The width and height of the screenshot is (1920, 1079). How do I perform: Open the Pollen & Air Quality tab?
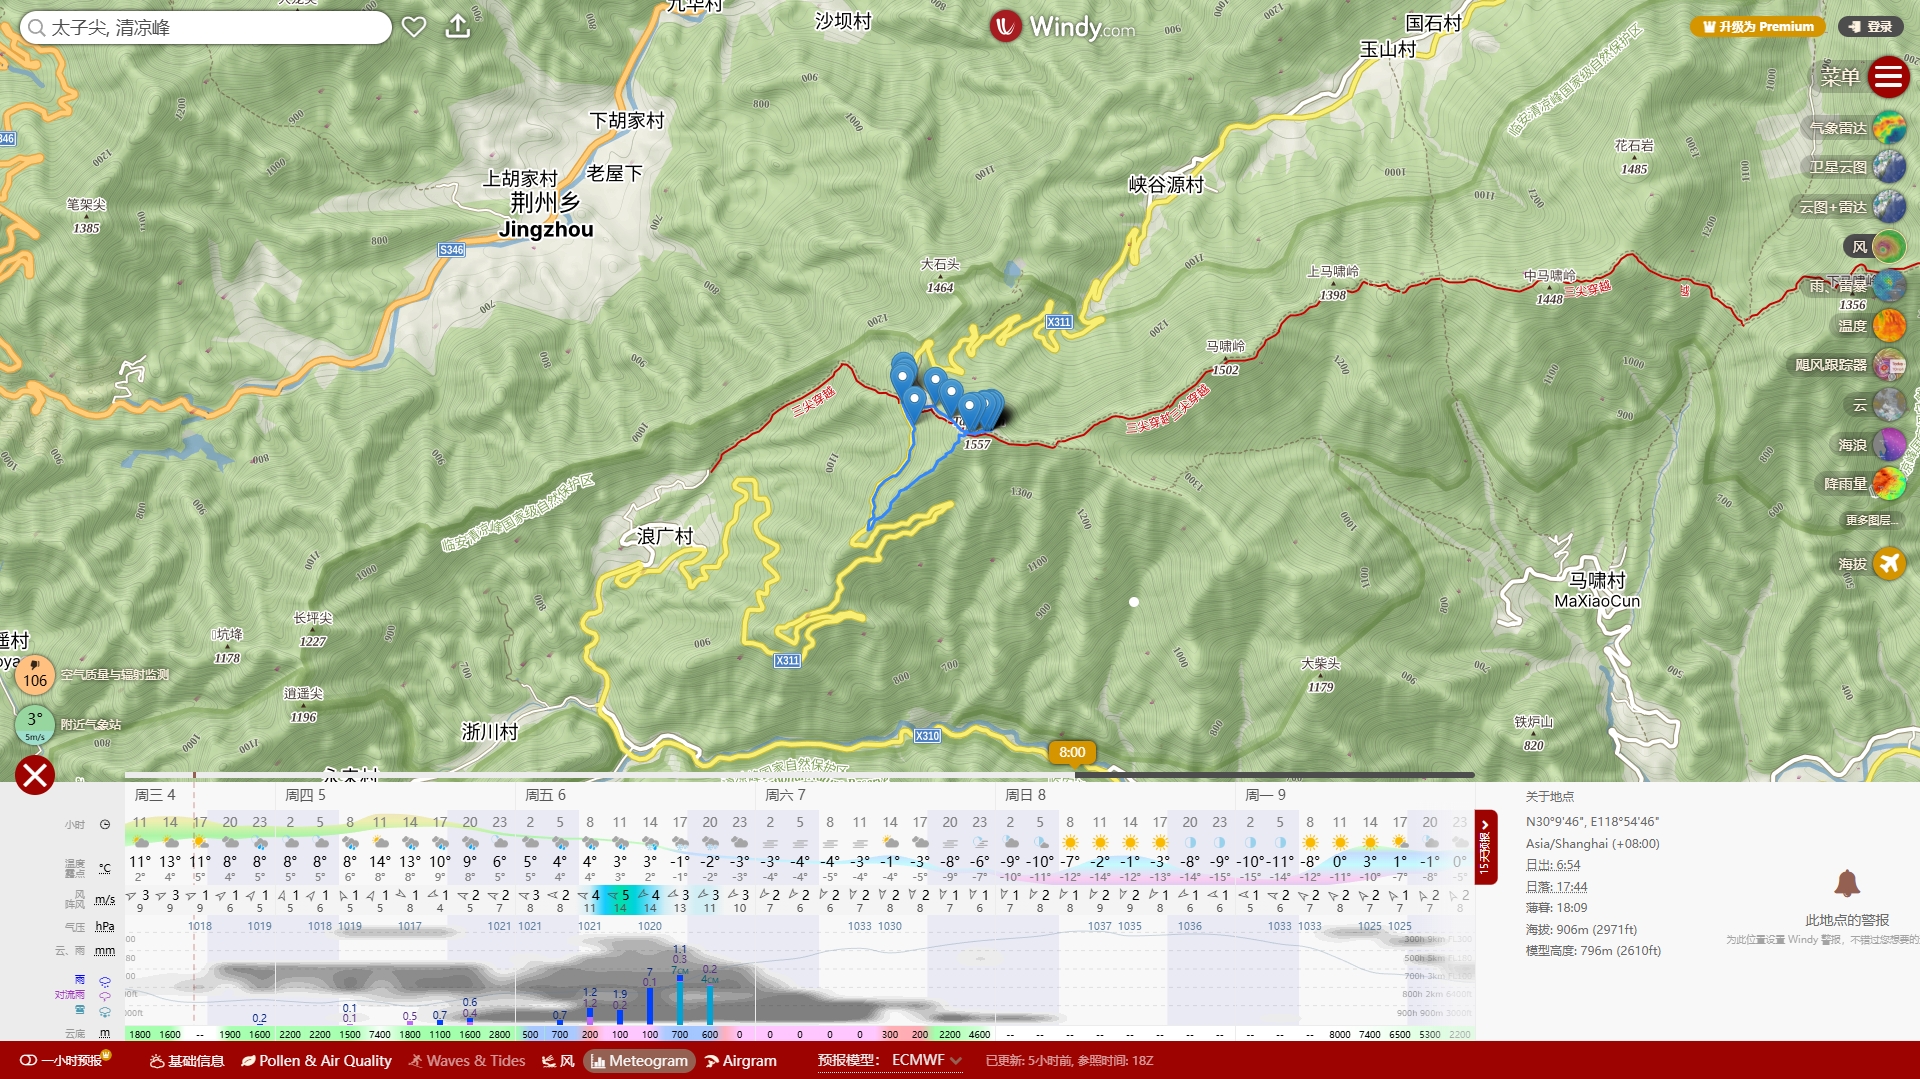[316, 1061]
